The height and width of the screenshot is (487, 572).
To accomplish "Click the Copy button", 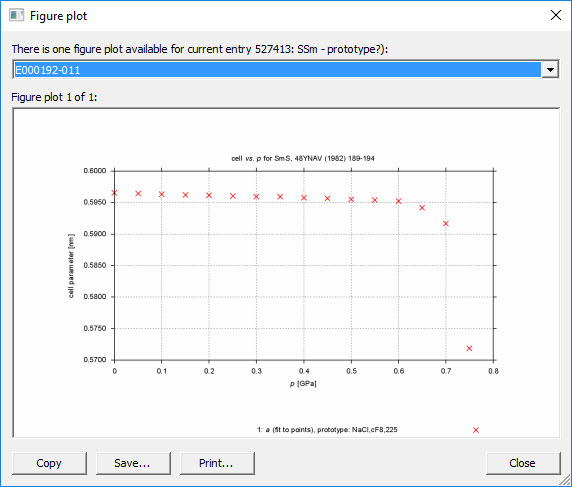I will (49, 463).
